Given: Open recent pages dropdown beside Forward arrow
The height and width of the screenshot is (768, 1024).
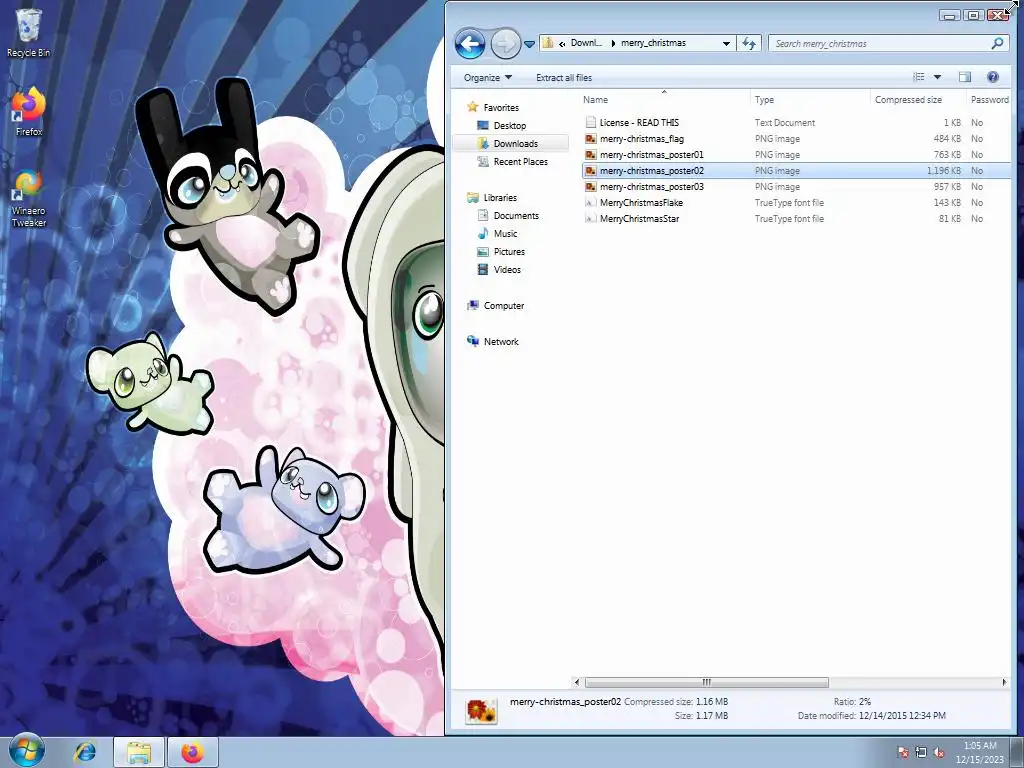Looking at the screenshot, I should coord(530,44).
